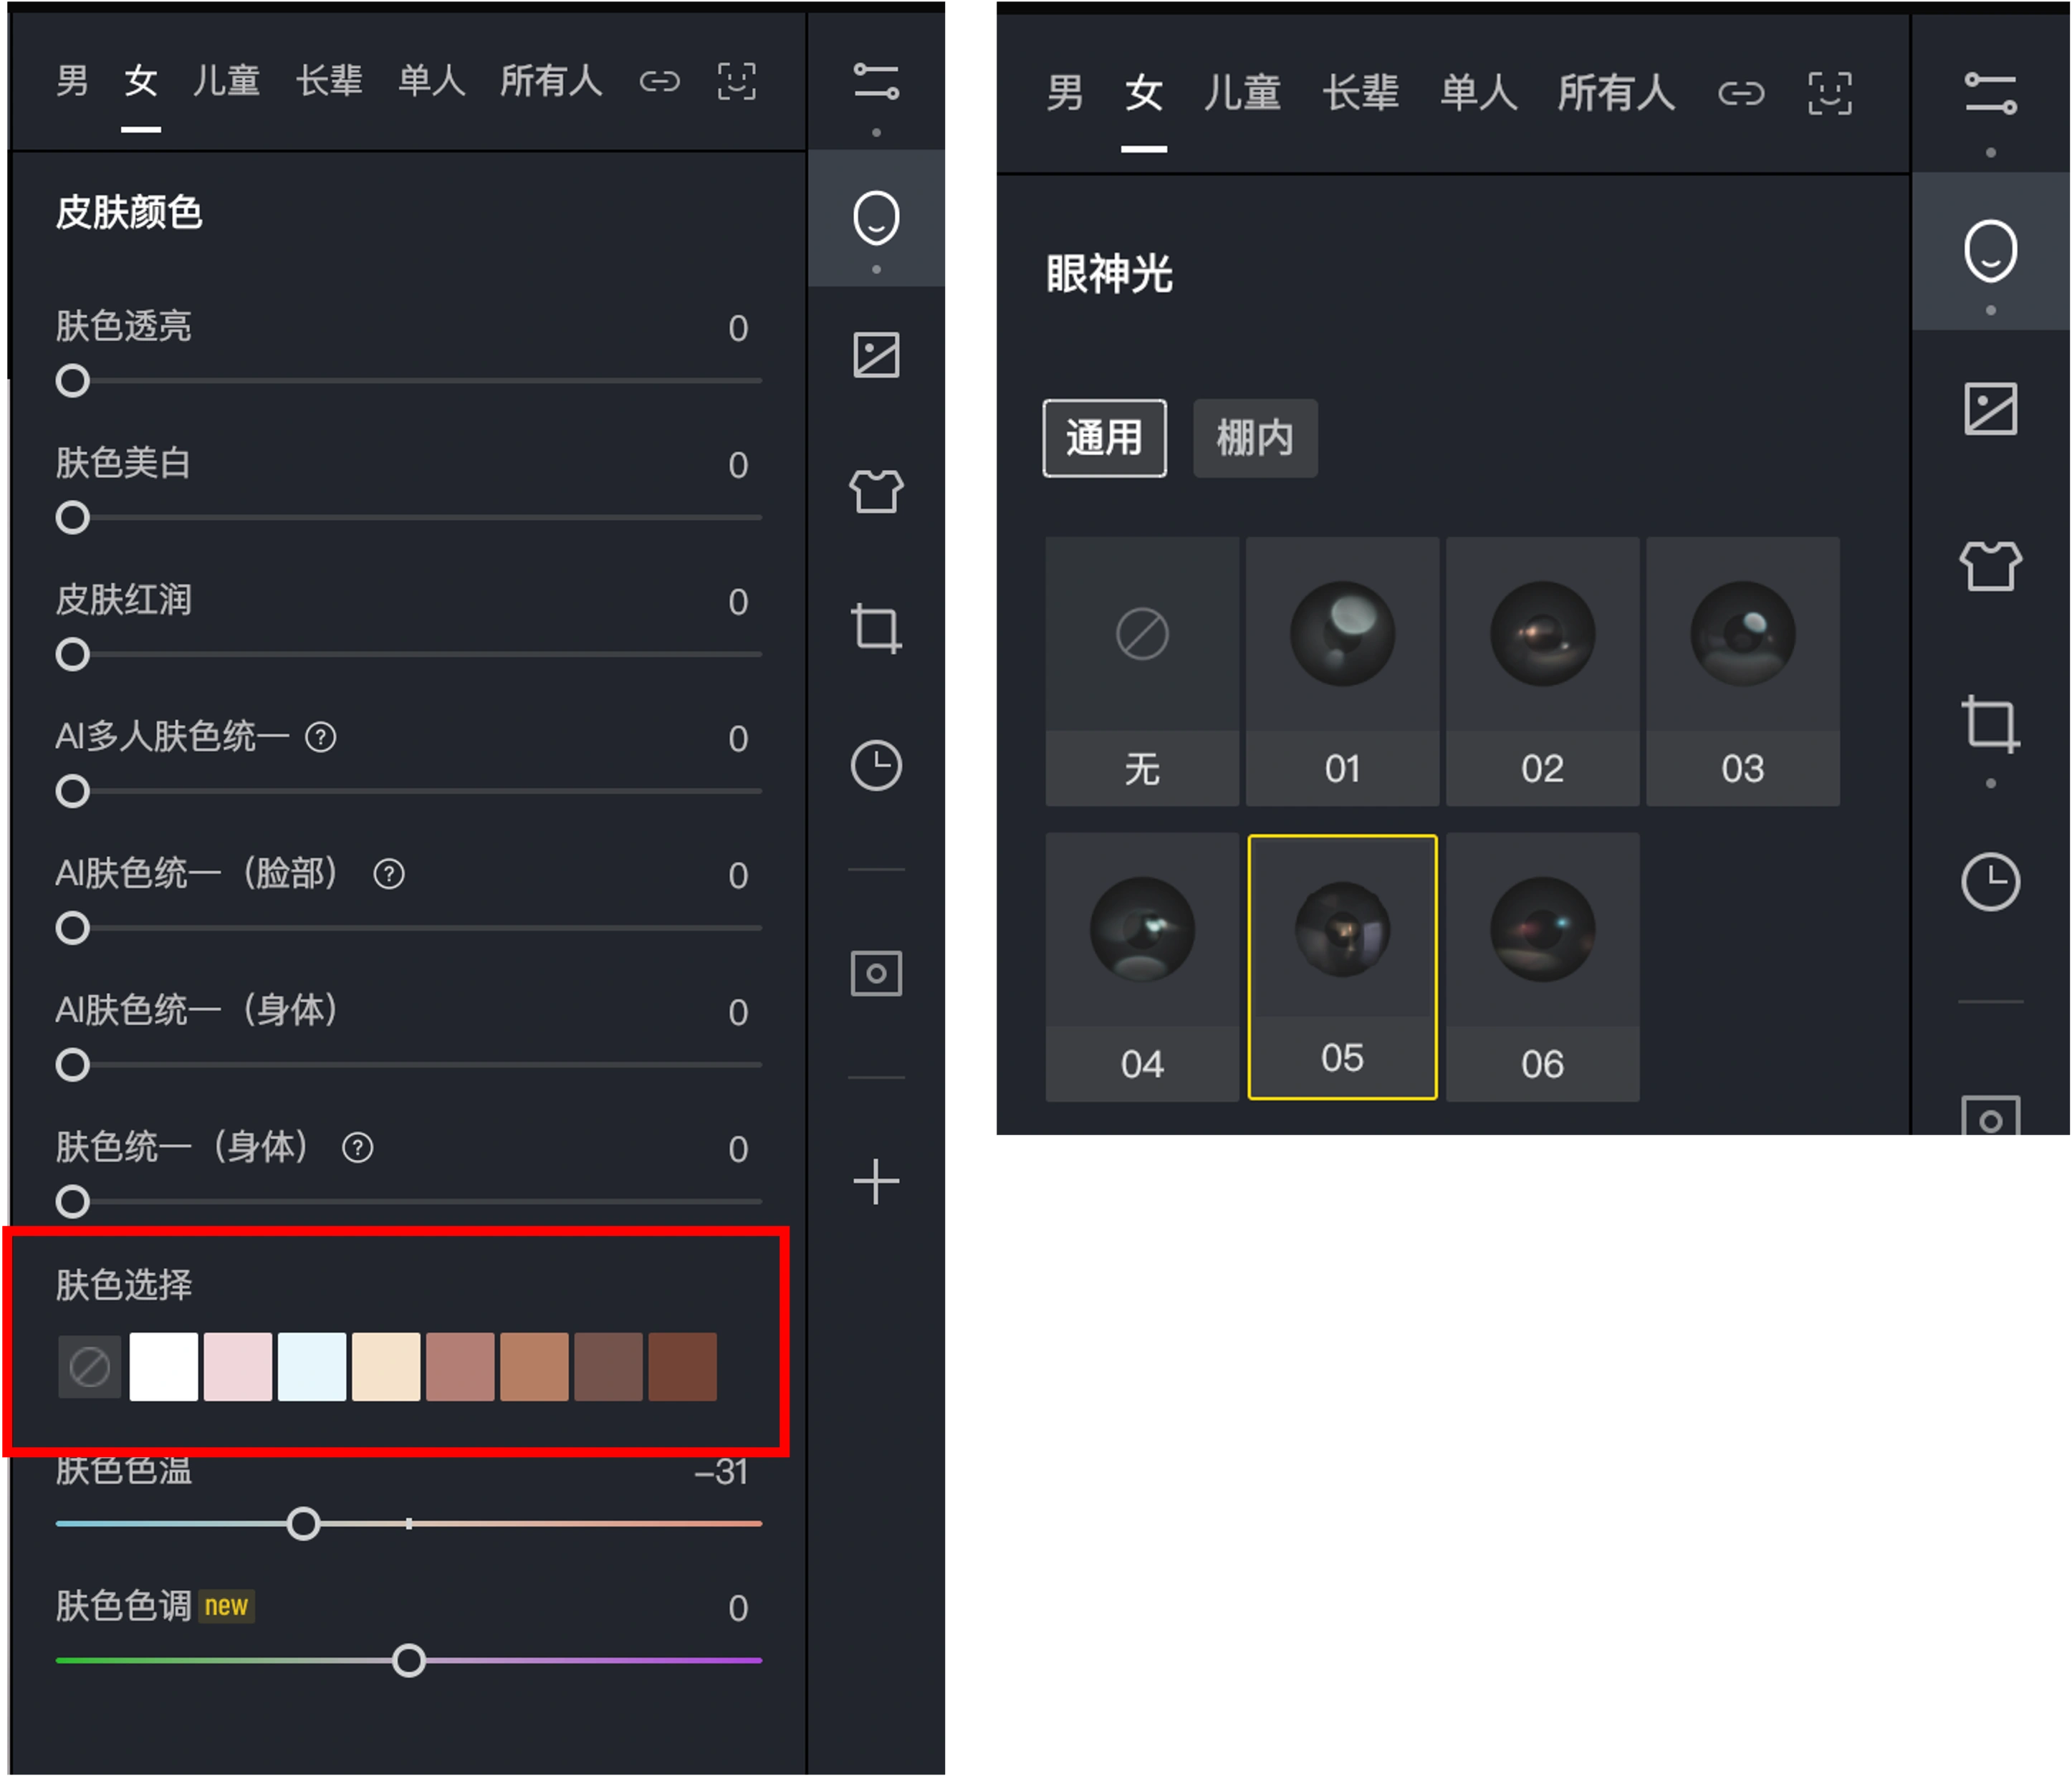This screenshot has width=2072, height=1776.
Task: Click the help icon next to AI多人肤色统一
Action: [321, 738]
